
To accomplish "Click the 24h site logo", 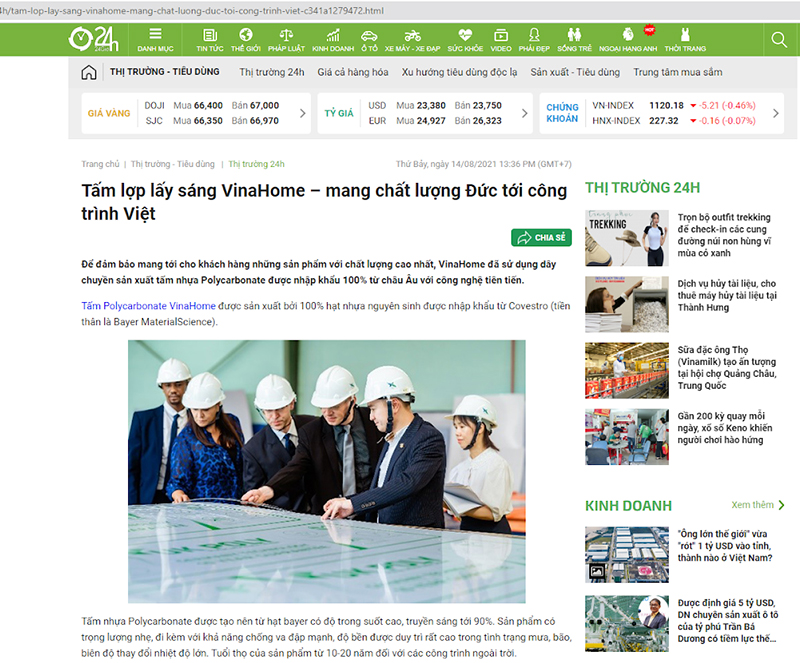I will tap(93, 39).
